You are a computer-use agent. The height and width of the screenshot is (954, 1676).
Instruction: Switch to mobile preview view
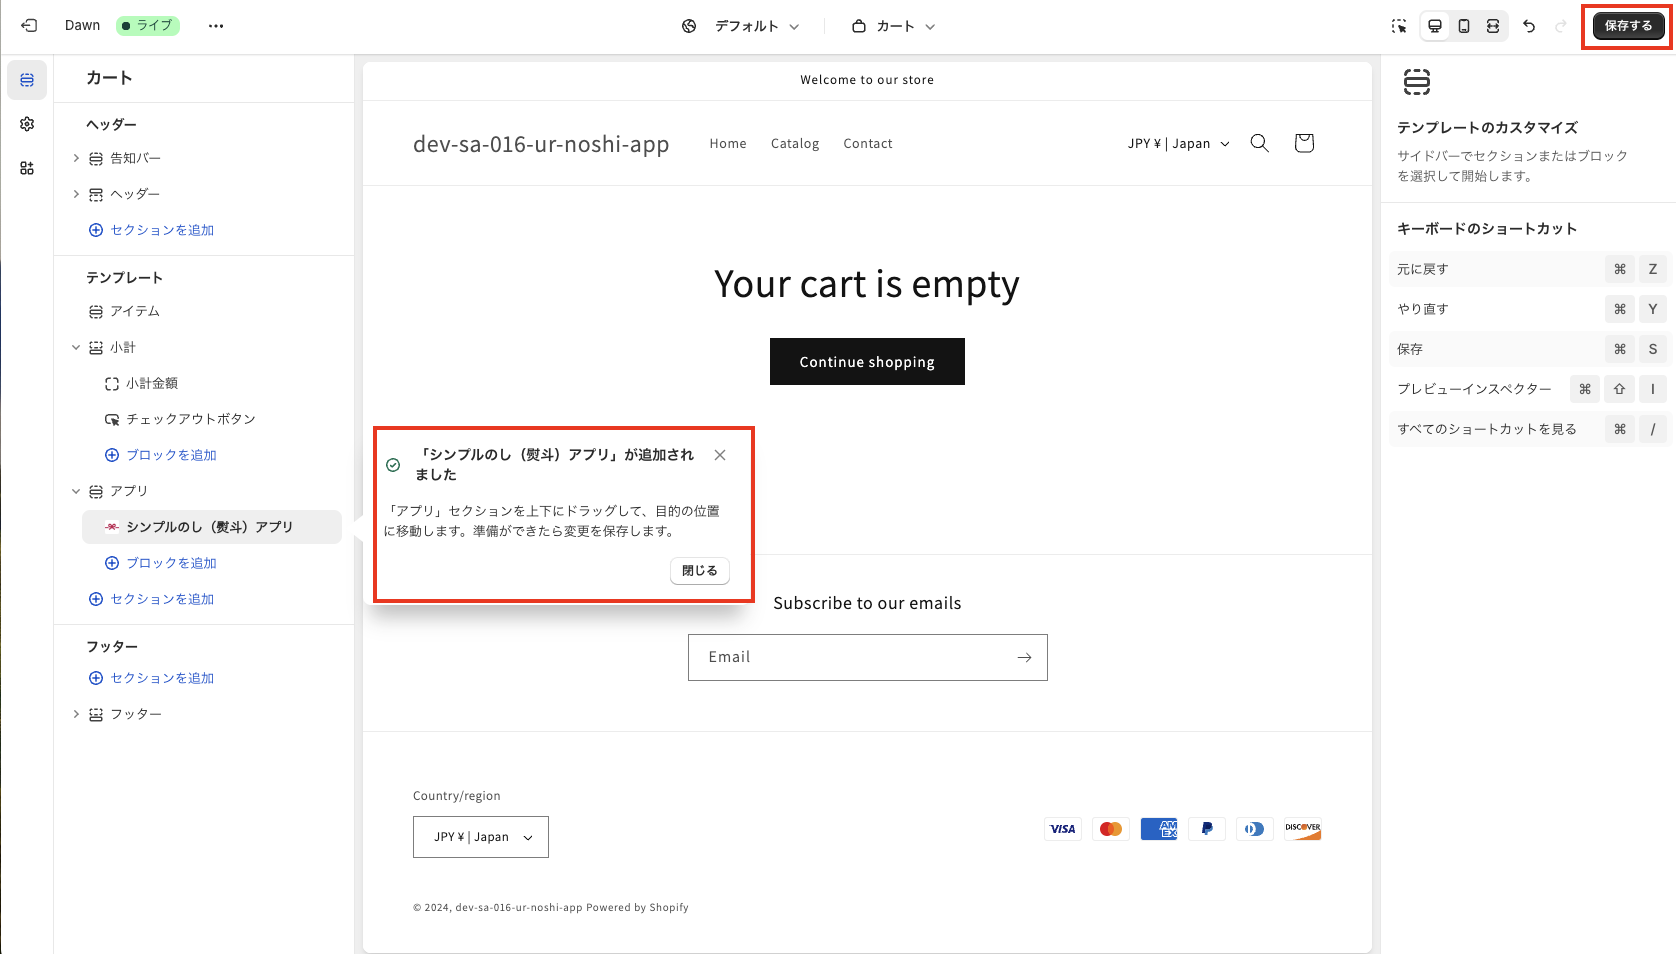click(x=1464, y=26)
